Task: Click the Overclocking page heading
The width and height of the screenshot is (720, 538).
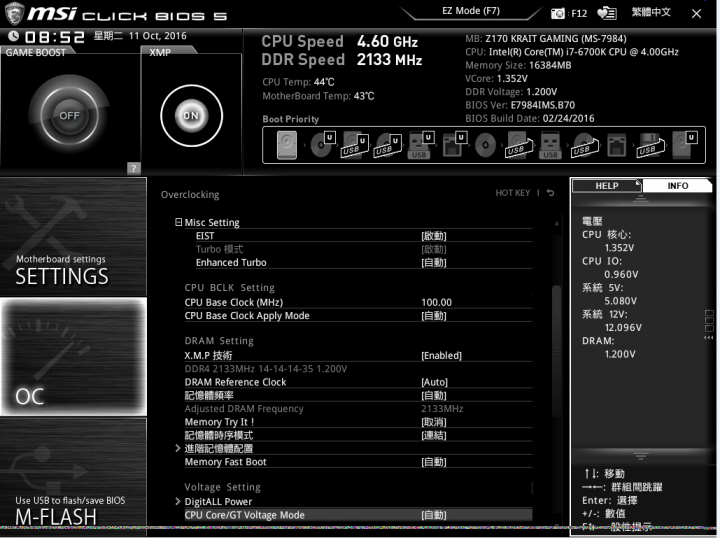Action: pos(190,195)
